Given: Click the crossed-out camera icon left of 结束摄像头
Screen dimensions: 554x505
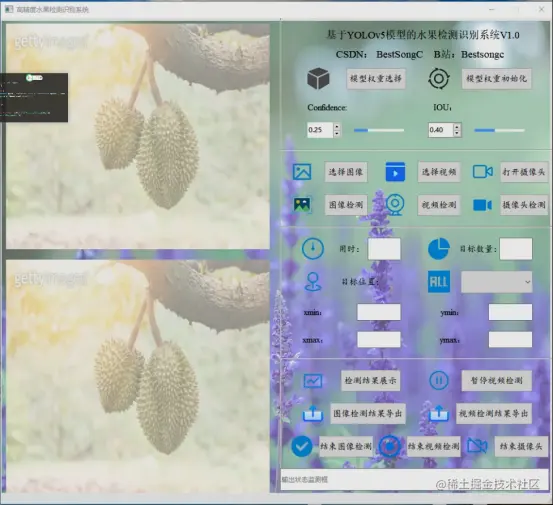Looking at the screenshot, I should [477, 446].
